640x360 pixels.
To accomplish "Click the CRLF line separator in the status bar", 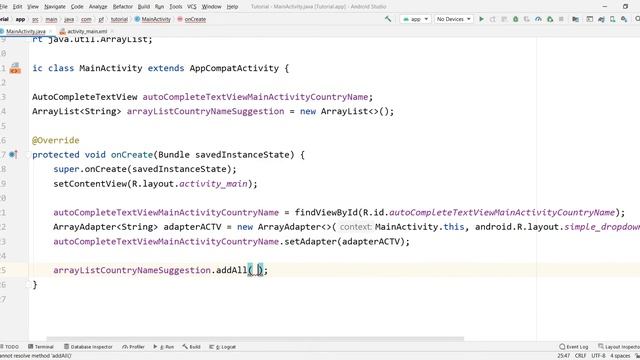I will pyautogui.click(x=580, y=356).
